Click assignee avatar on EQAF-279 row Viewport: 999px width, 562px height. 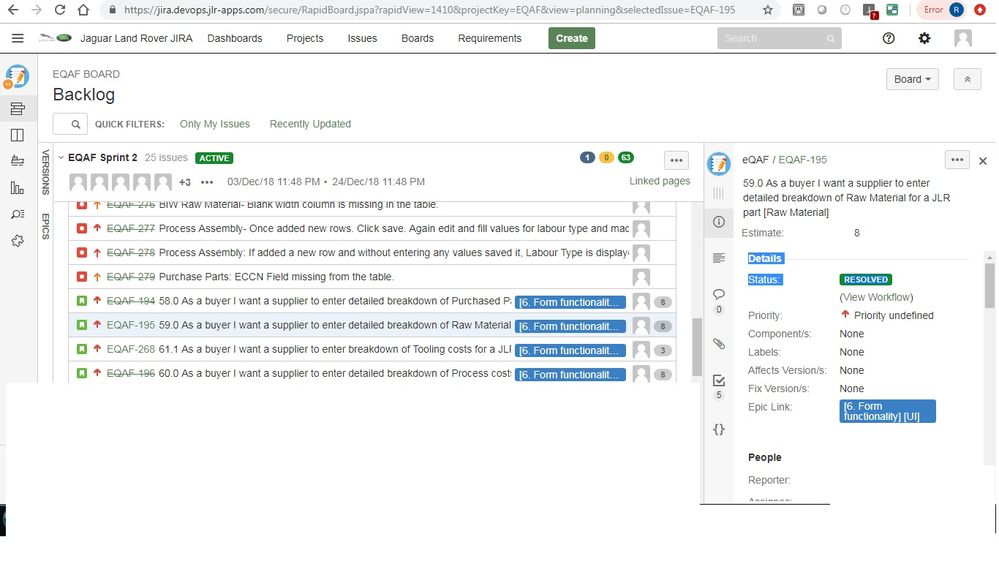point(641,277)
